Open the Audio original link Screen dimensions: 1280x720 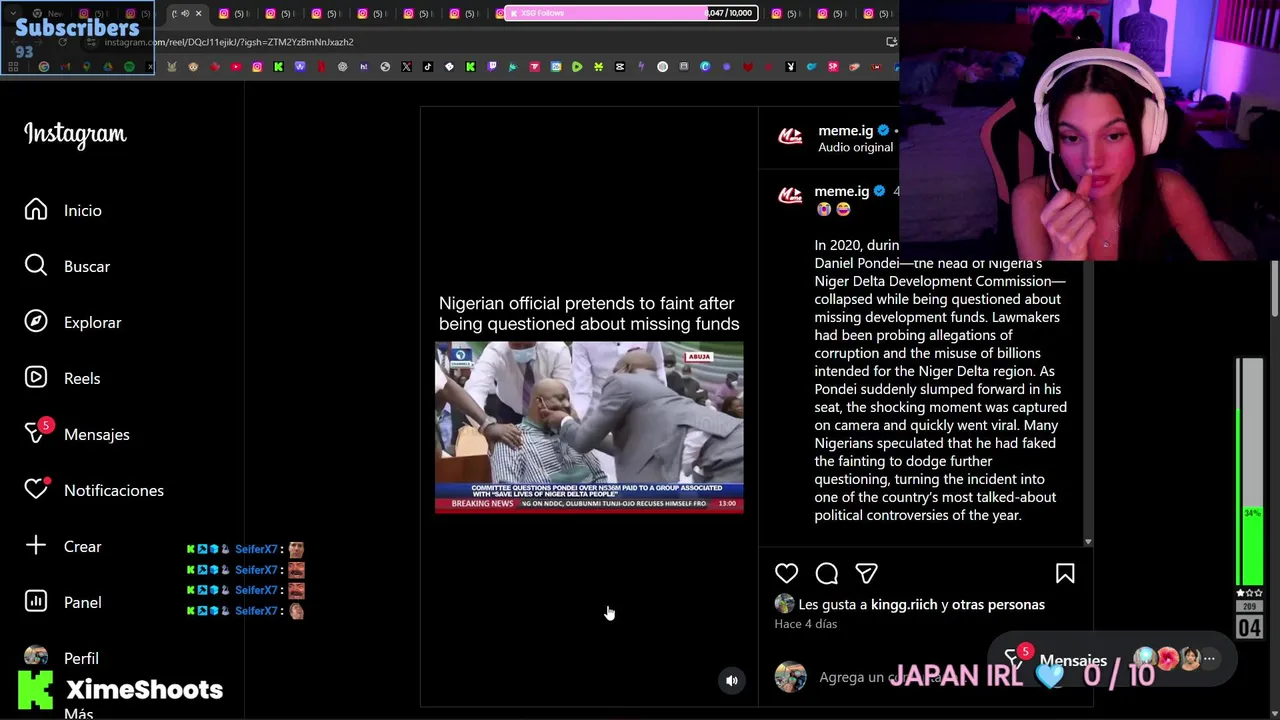(x=855, y=147)
